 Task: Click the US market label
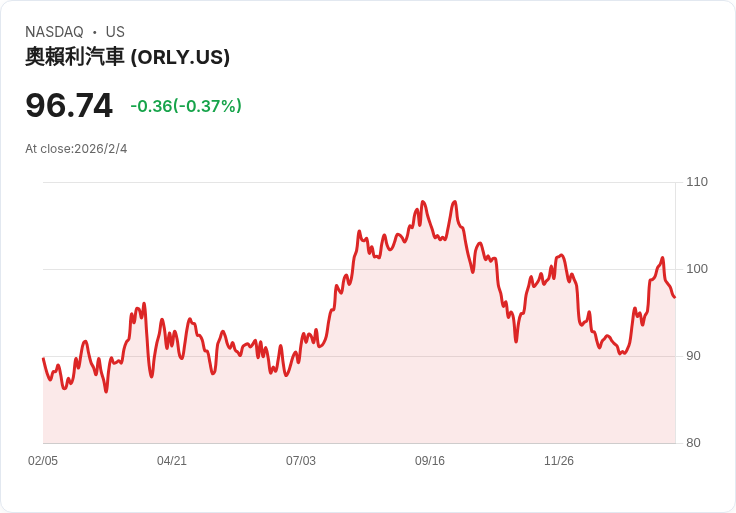[x=115, y=32]
